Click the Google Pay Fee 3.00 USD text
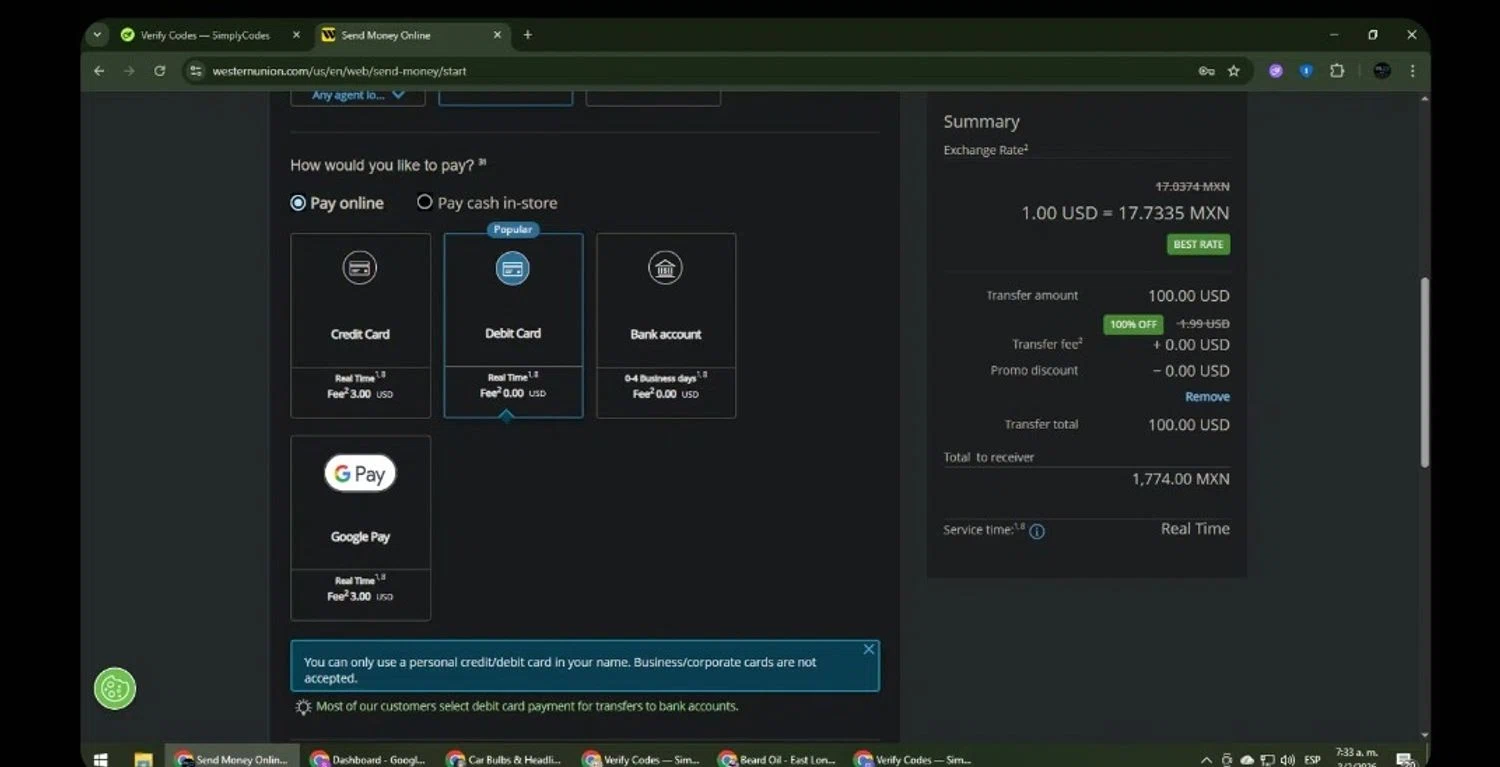This screenshot has height=767, width=1500. (360, 596)
